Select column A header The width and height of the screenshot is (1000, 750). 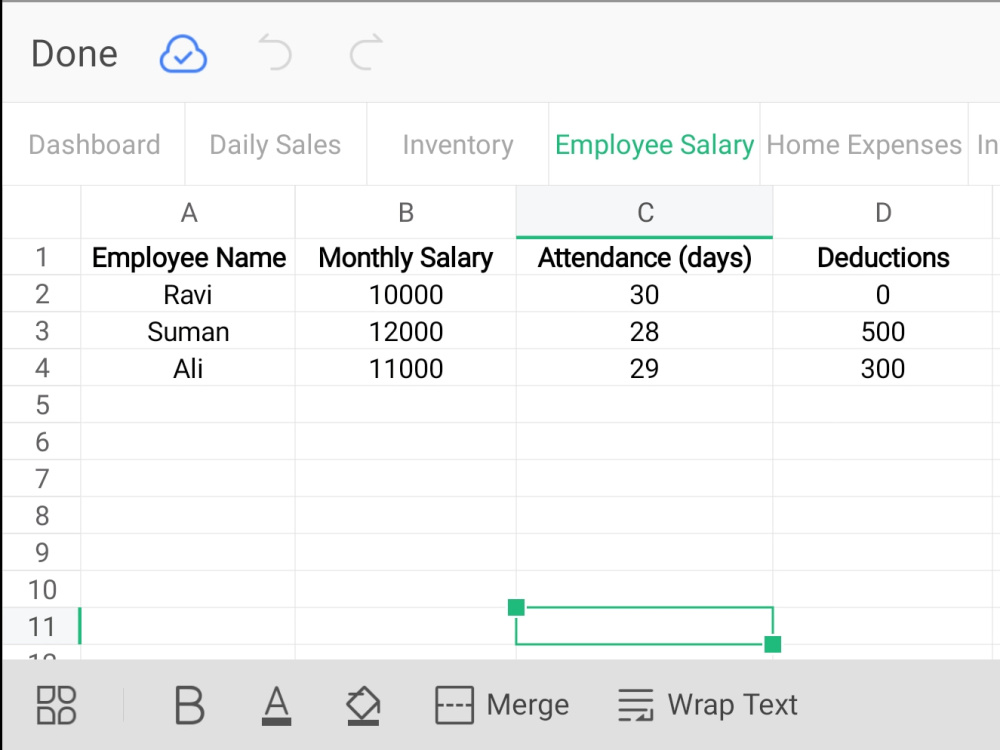pyautogui.click(x=188, y=212)
